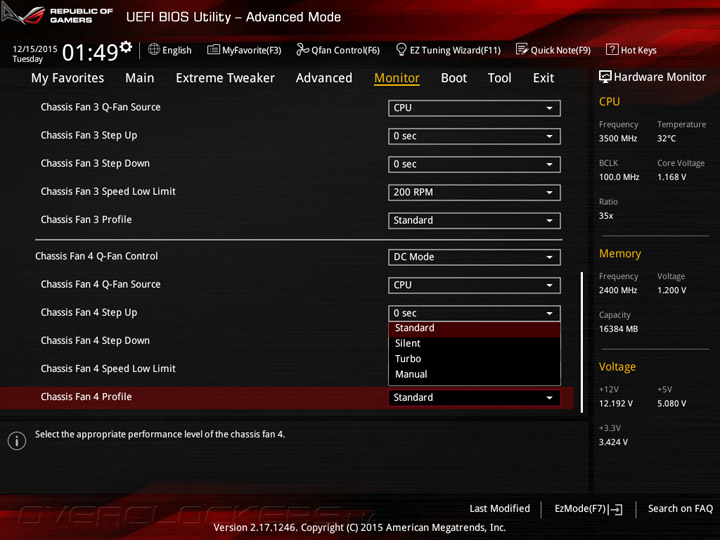
Task: Click the Qfan Control fan icon
Action: click(x=302, y=49)
